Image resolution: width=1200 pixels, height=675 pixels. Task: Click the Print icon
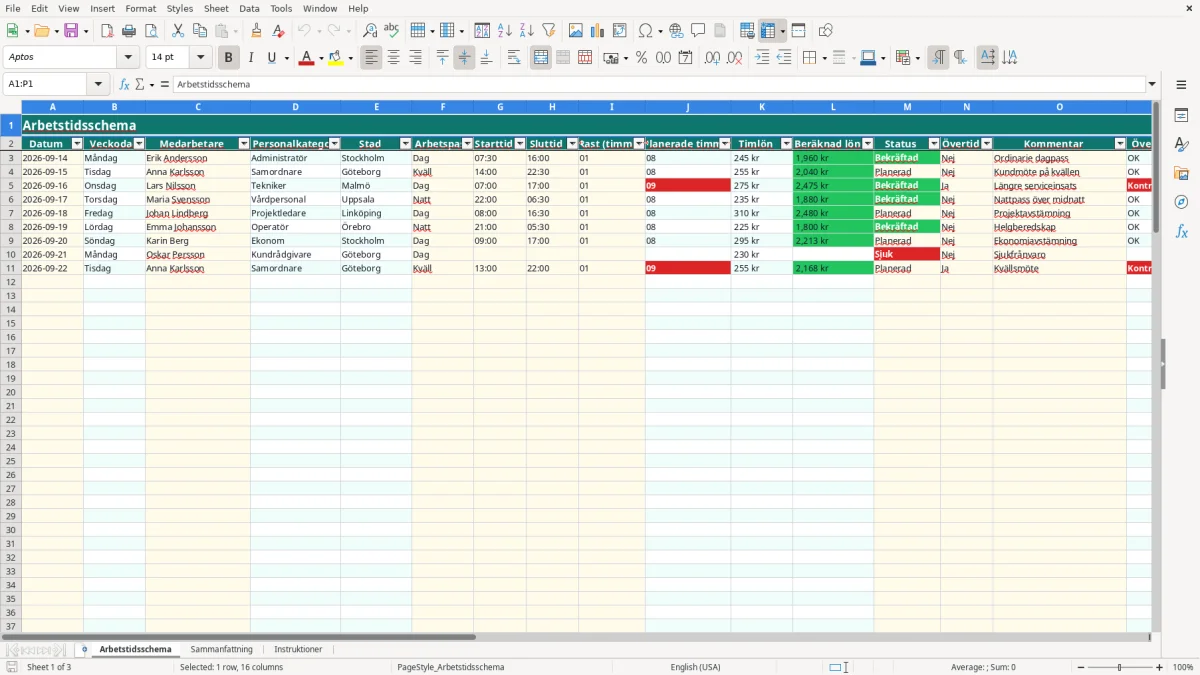[129, 31]
